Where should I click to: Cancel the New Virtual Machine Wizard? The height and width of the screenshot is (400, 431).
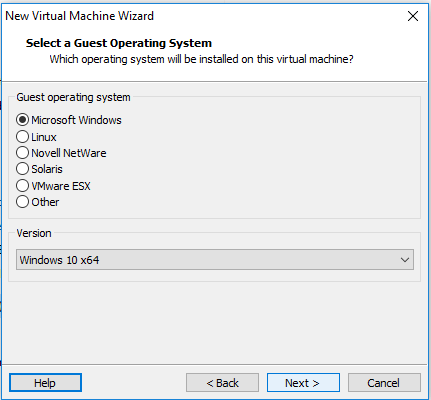click(384, 383)
